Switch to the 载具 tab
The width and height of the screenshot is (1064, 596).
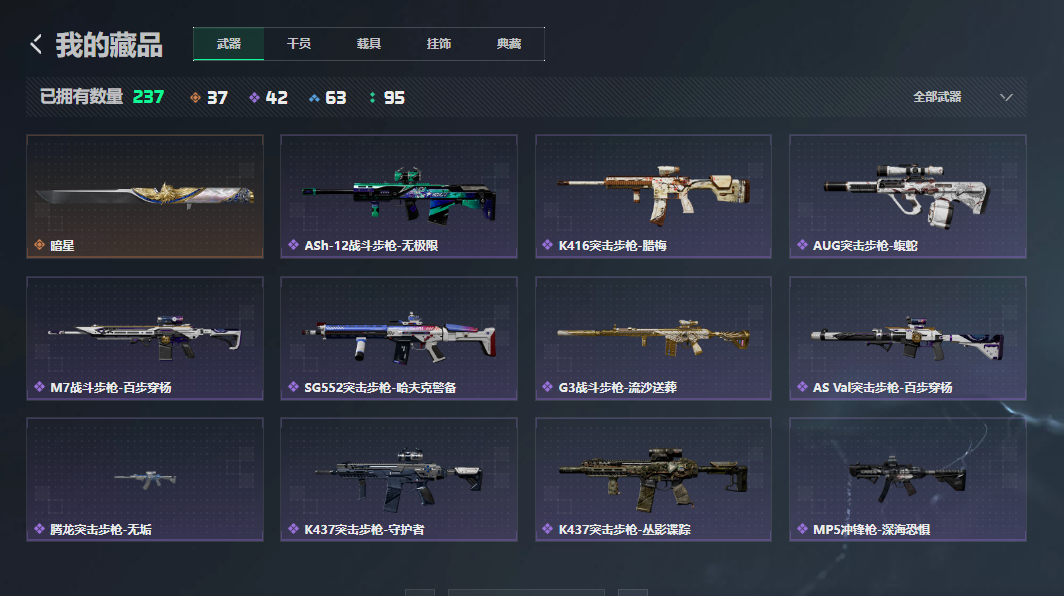[368, 44]
